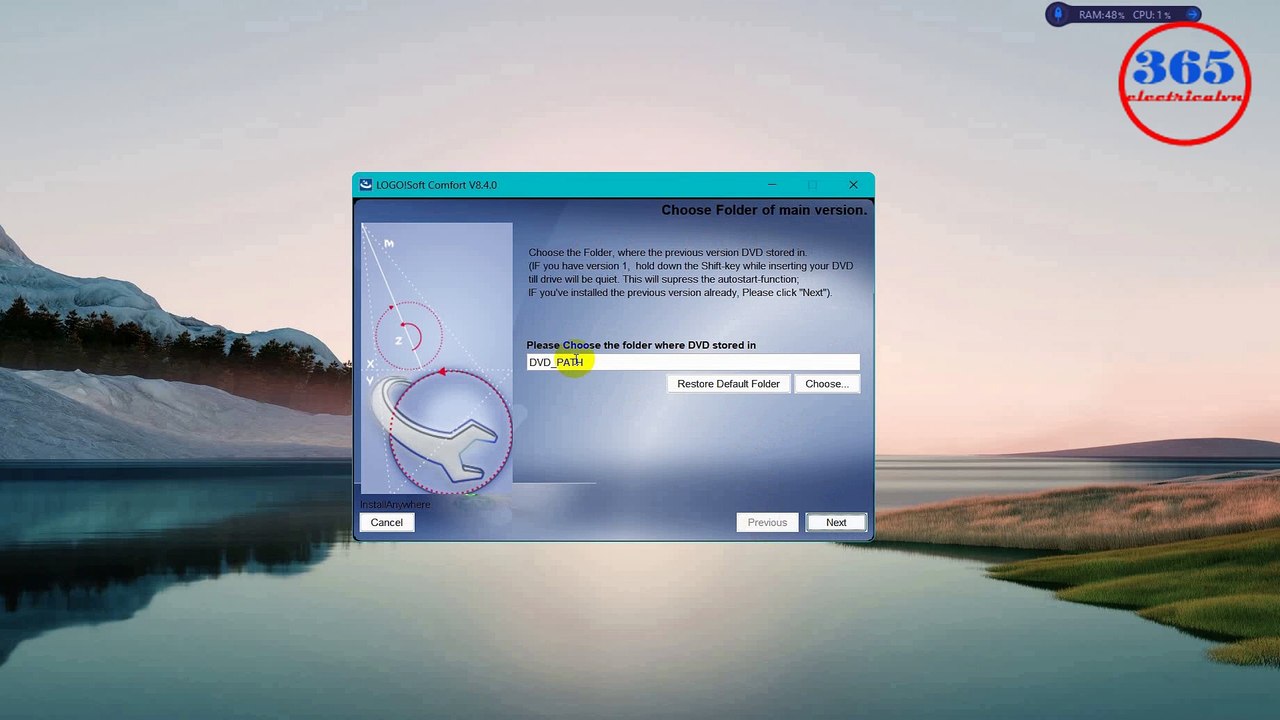Click the 'LOGO!Soft Comfort V8.4.0' window title

(x=436, y=185)
